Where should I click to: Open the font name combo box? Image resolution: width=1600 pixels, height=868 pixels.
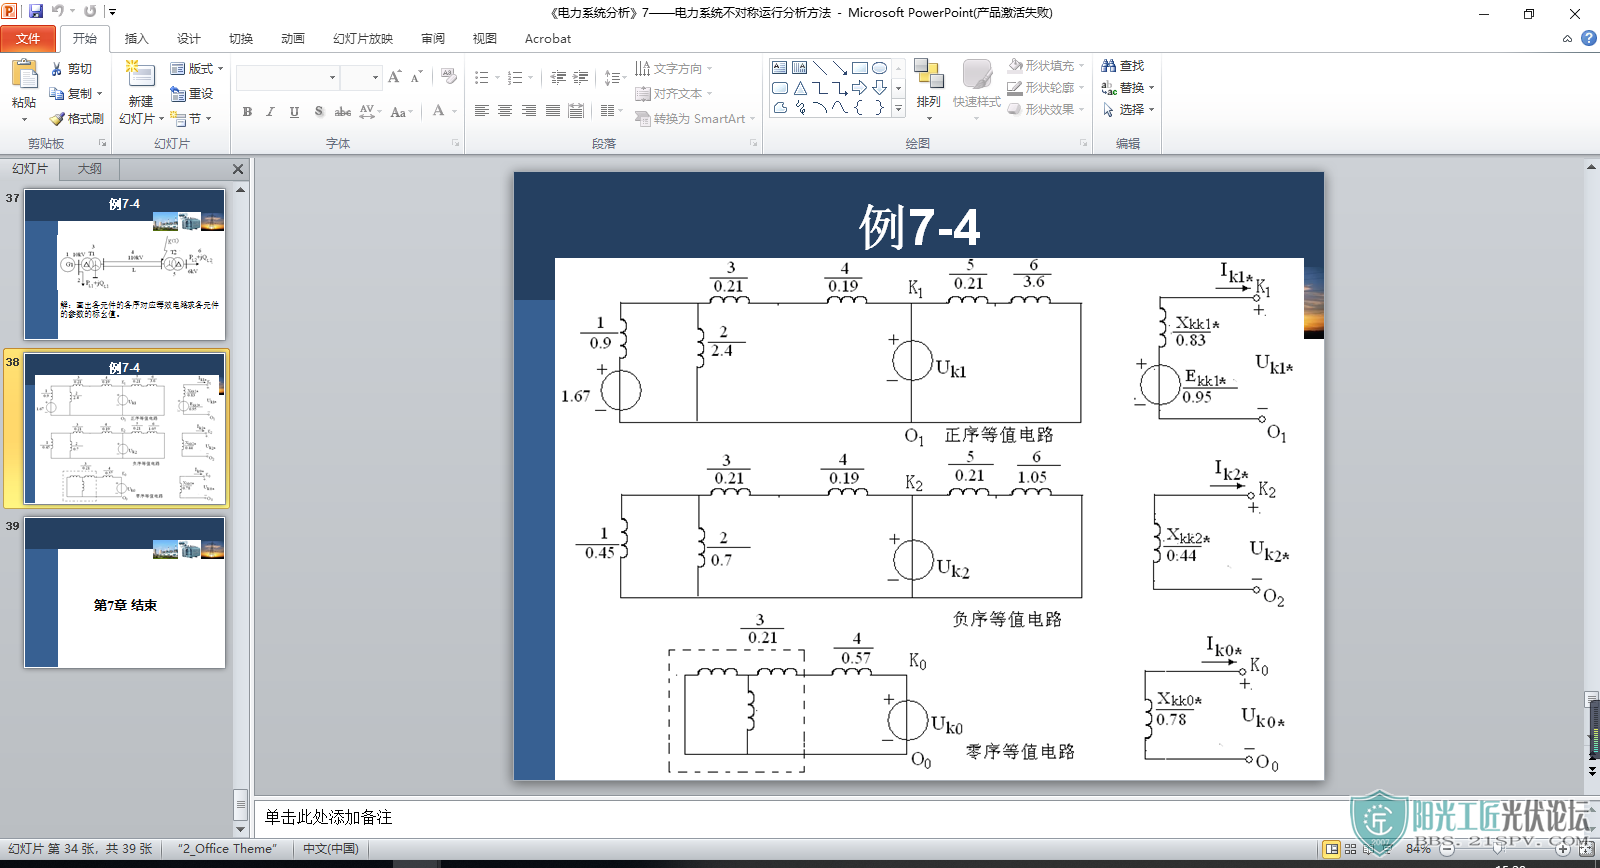(288, 77)
